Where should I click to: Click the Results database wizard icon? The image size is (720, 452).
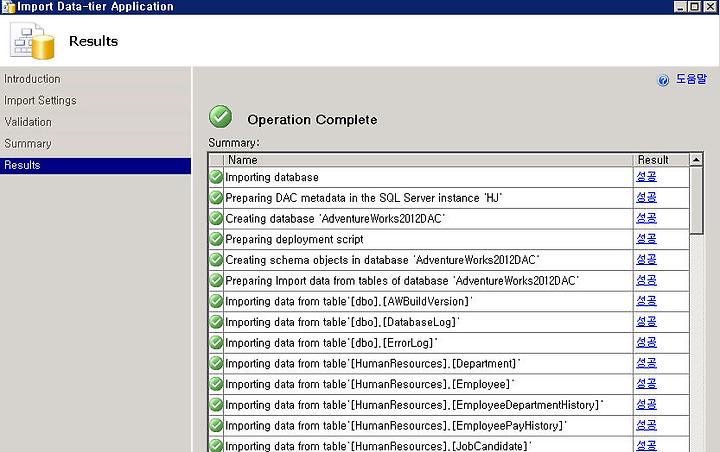click(x=32, y=42)
